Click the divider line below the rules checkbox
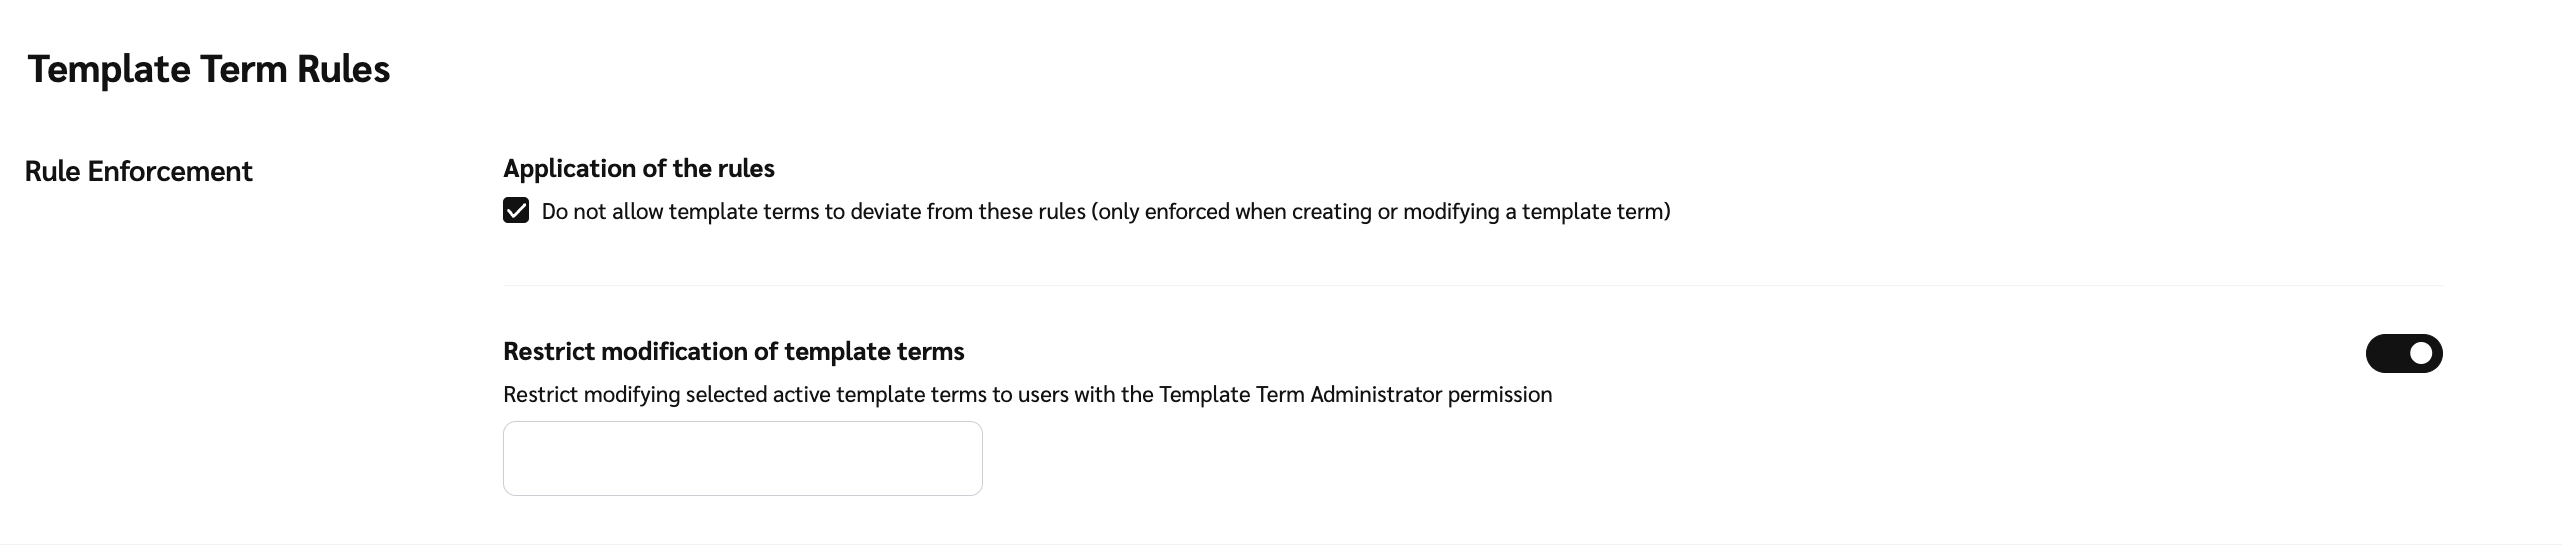 (x=1473, y=285)
